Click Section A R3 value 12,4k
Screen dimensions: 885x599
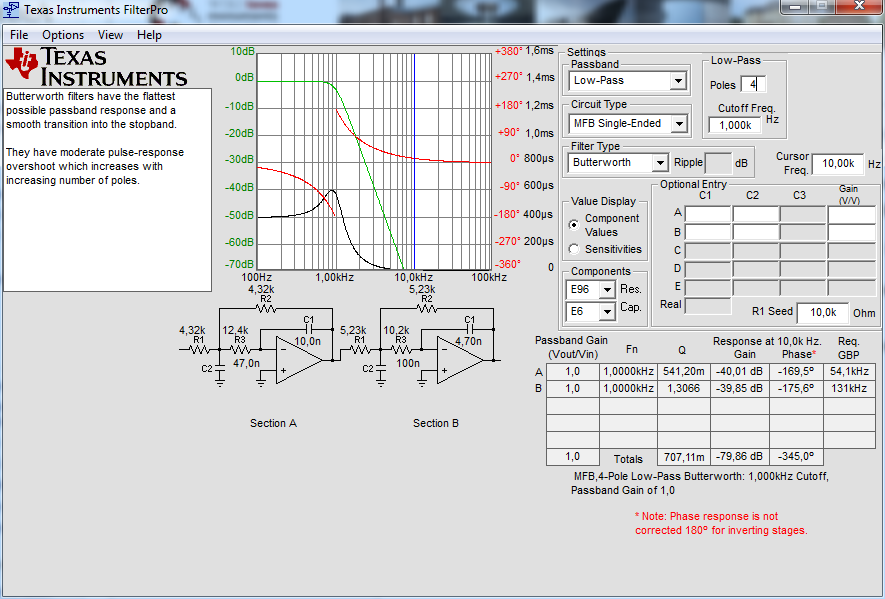tap(235, 330)
